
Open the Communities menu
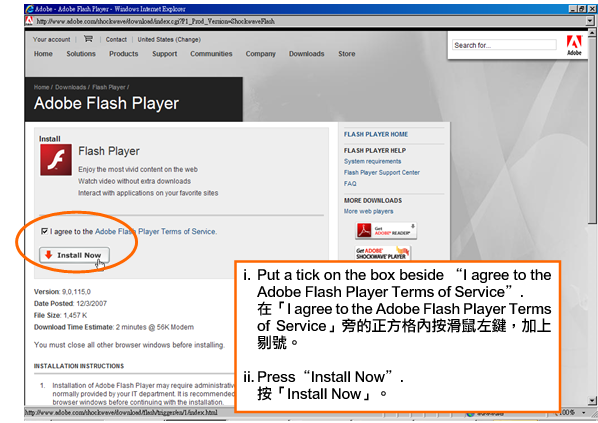[x=211, y=54]
